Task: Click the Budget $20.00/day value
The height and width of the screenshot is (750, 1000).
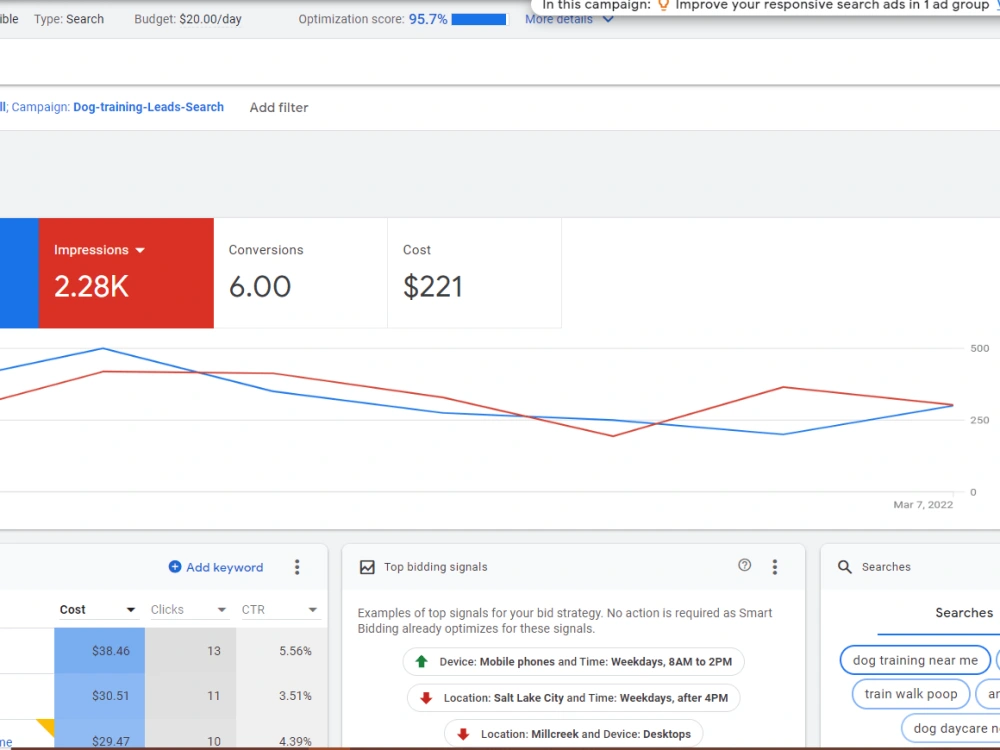Action: point(210,19)
